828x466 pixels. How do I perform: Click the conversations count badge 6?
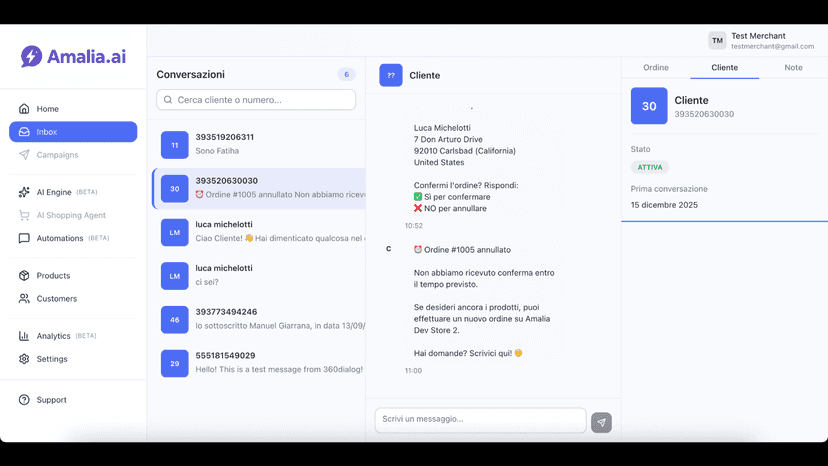pyautogui.click(x=346, y=74)
